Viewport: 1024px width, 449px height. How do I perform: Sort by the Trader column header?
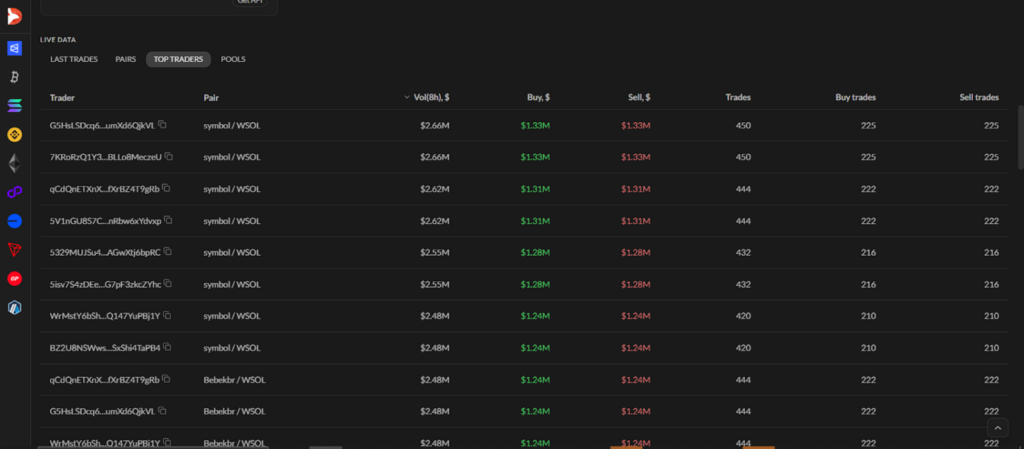(x=62, y=97)
